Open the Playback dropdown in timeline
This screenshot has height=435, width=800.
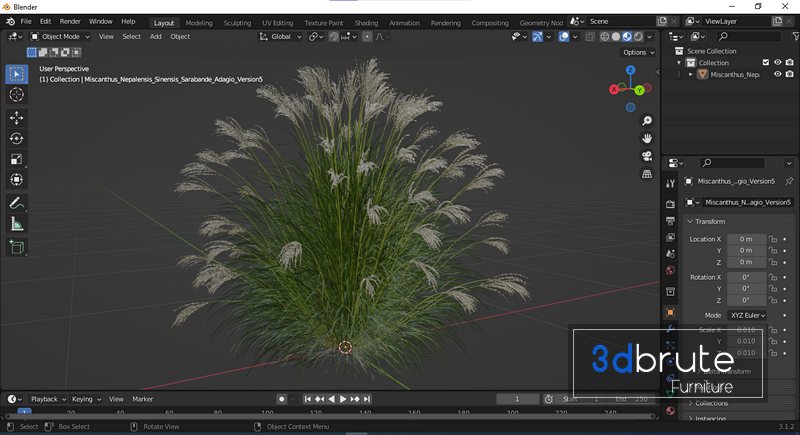pyautogui.click(x=48, y=399)
